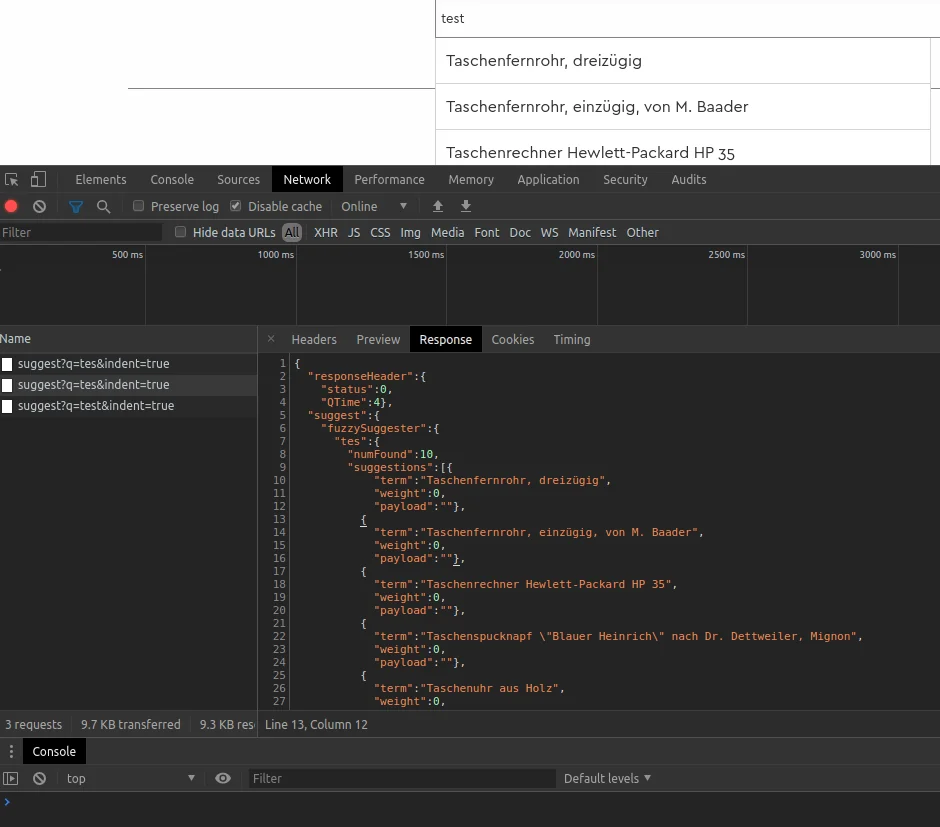Open the top context selector dropdown
Image resolution: width=940 pixels, height=827 pixels.
[x=130, y=778]
